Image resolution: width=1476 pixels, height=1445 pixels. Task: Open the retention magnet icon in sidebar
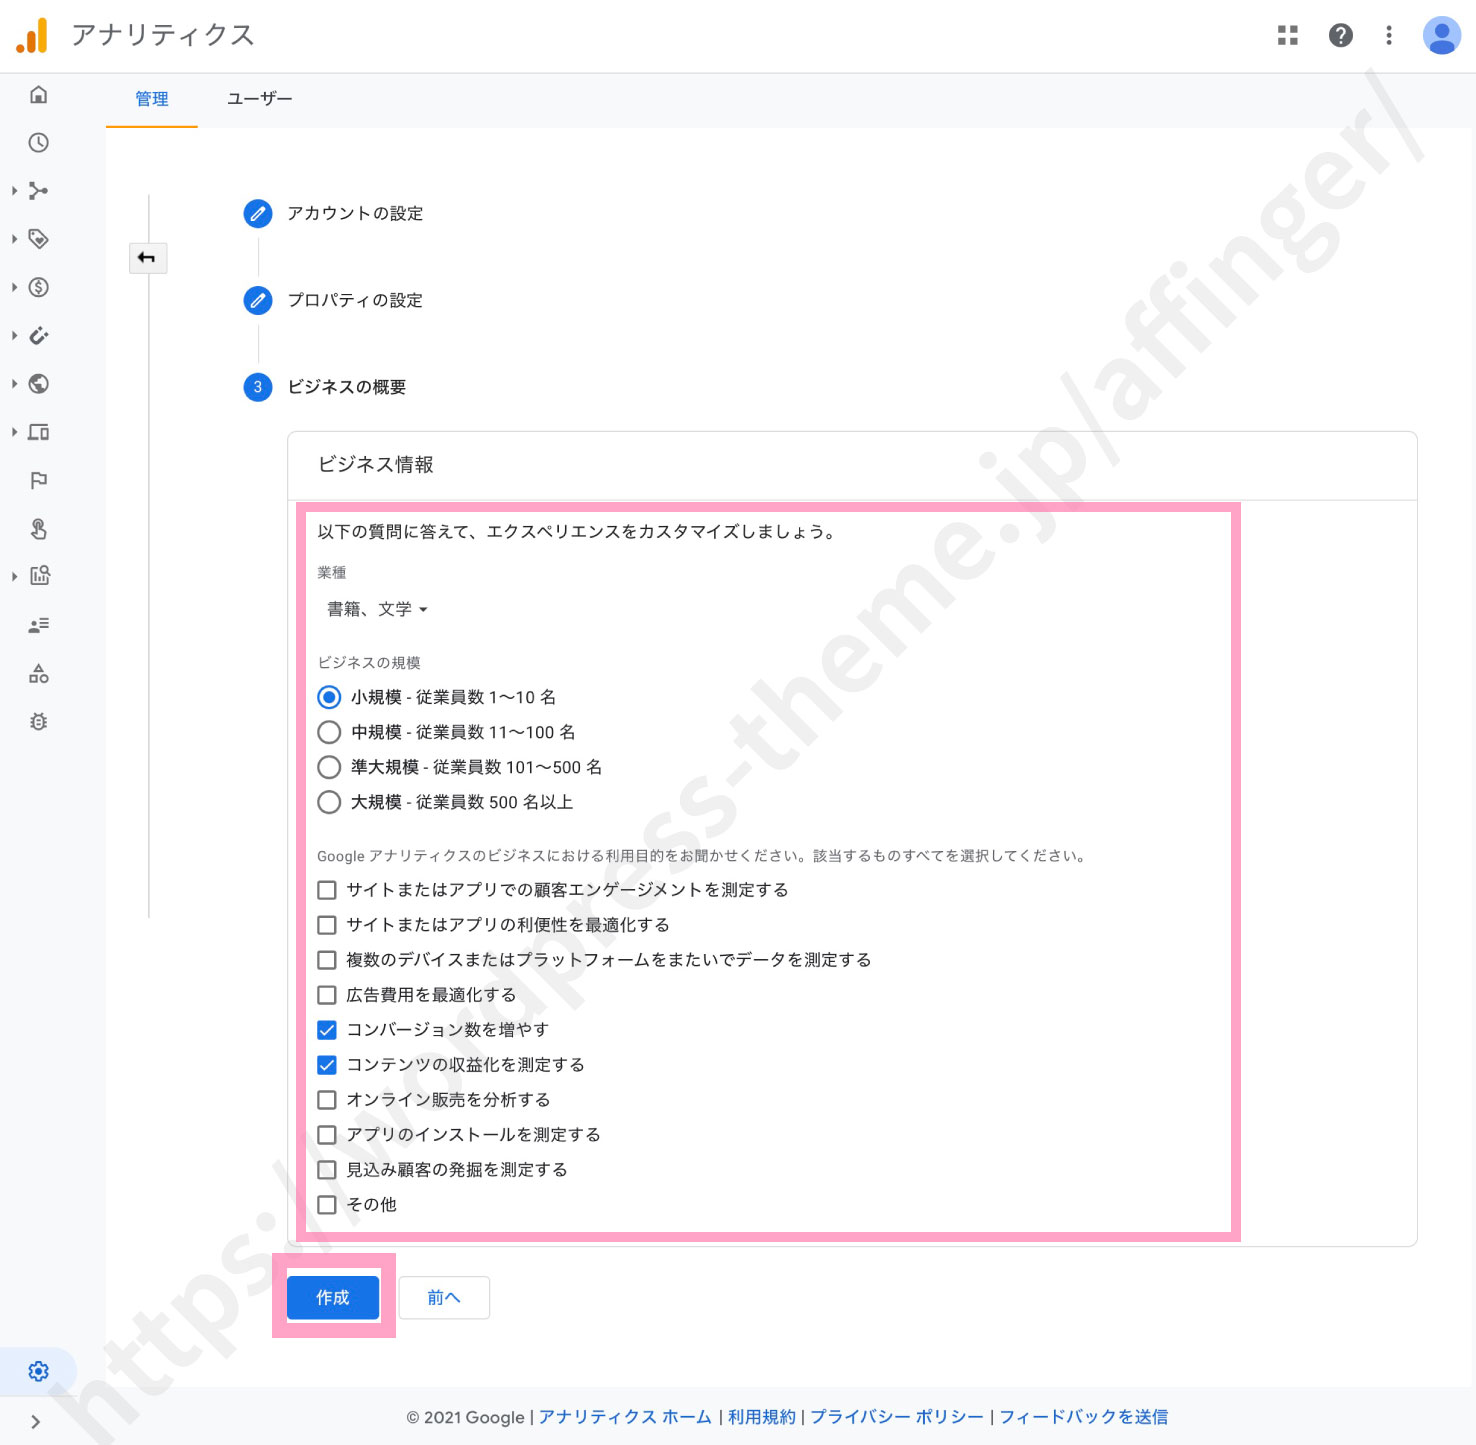pos(39,336)
